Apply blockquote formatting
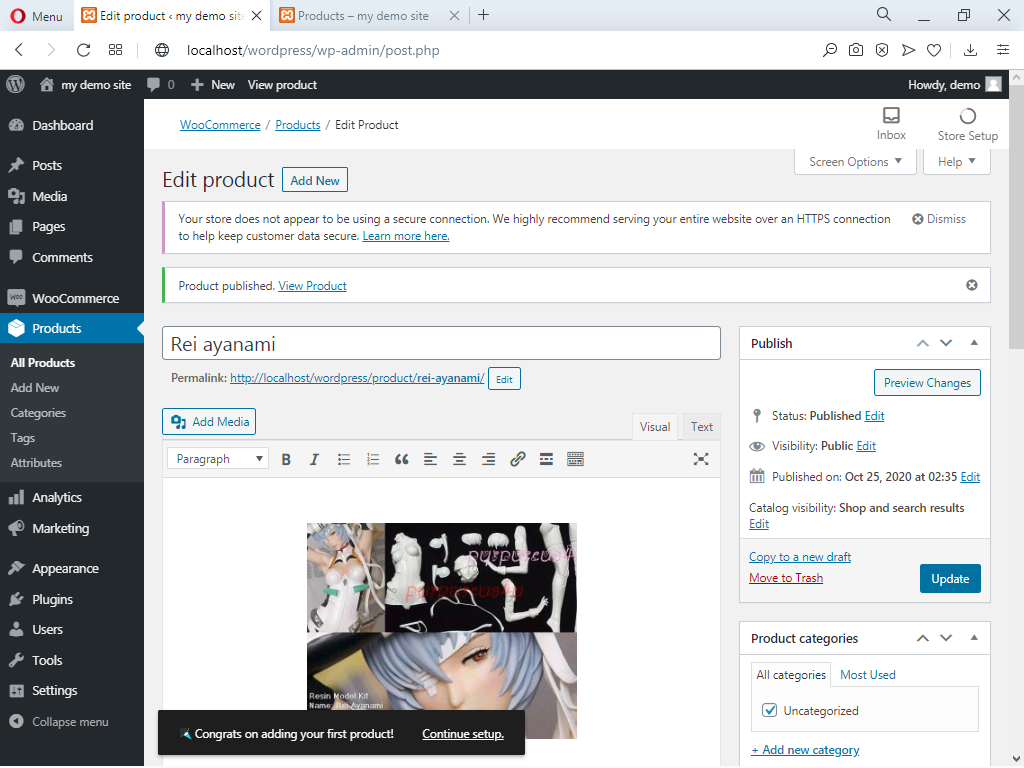This screenshot has width=1024, height=768. (x=402, y=460)
